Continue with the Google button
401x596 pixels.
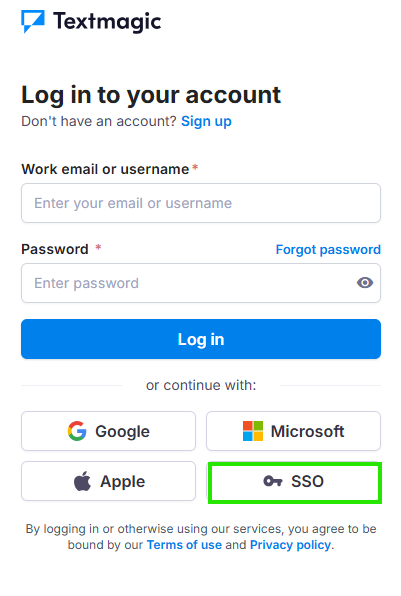coord(108,431)
